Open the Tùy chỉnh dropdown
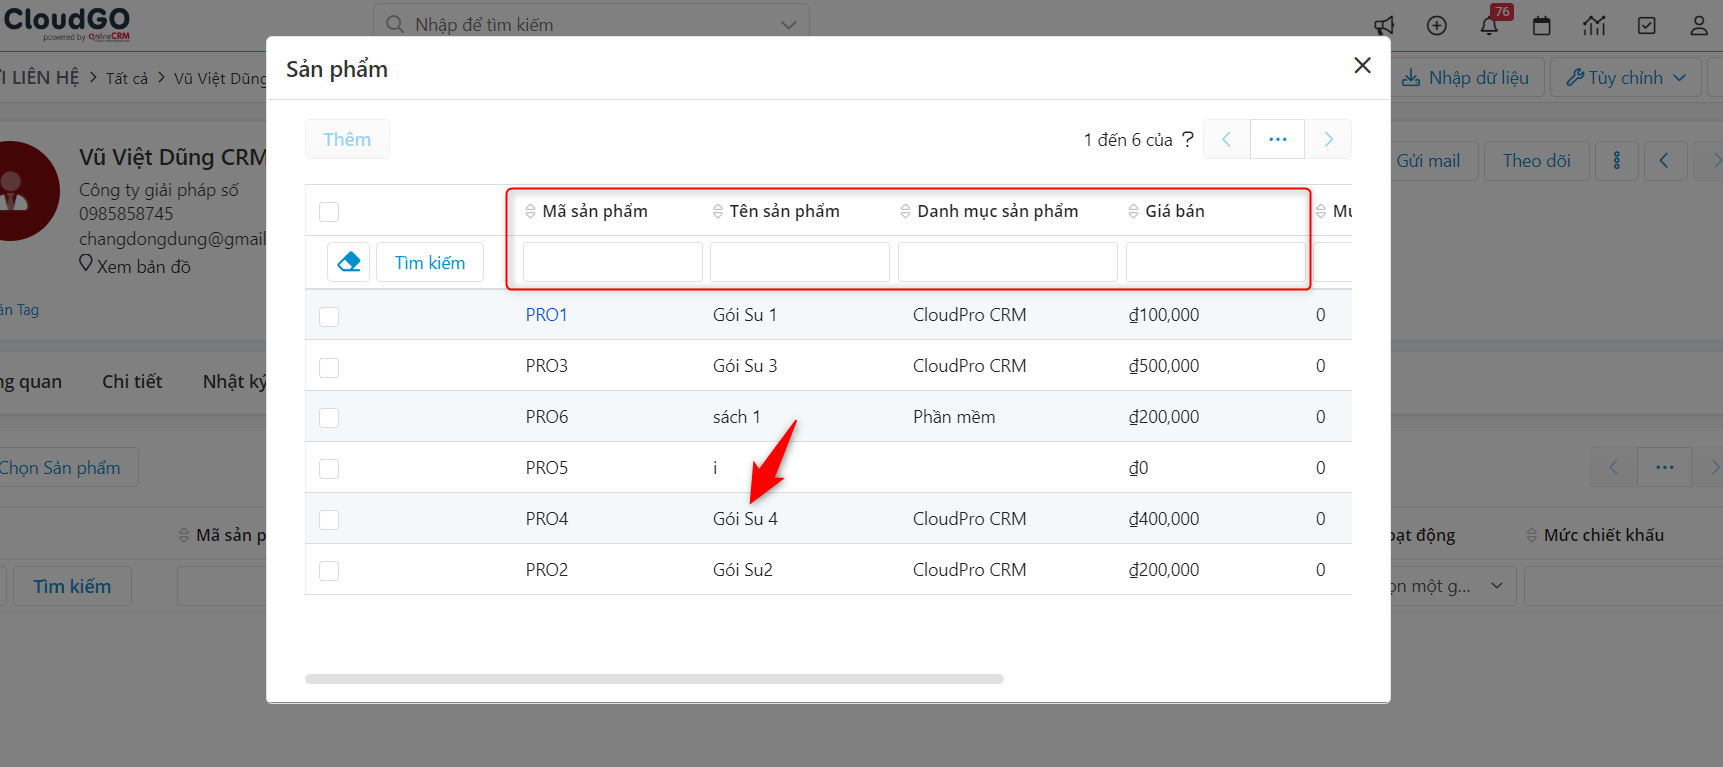The image size is (1723, 767). tap(1625, 77)
